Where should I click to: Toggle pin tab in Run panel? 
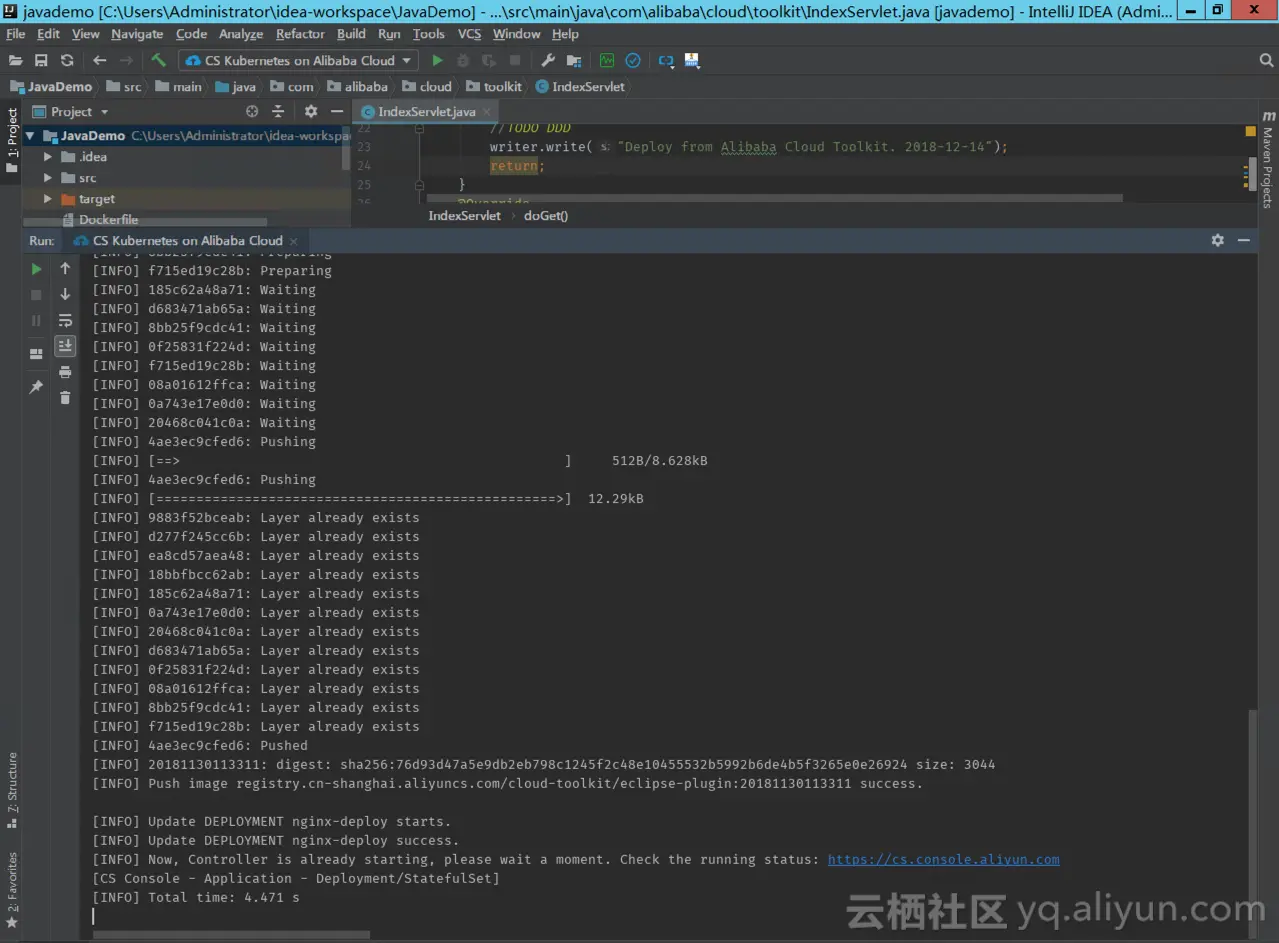point(36,386)
